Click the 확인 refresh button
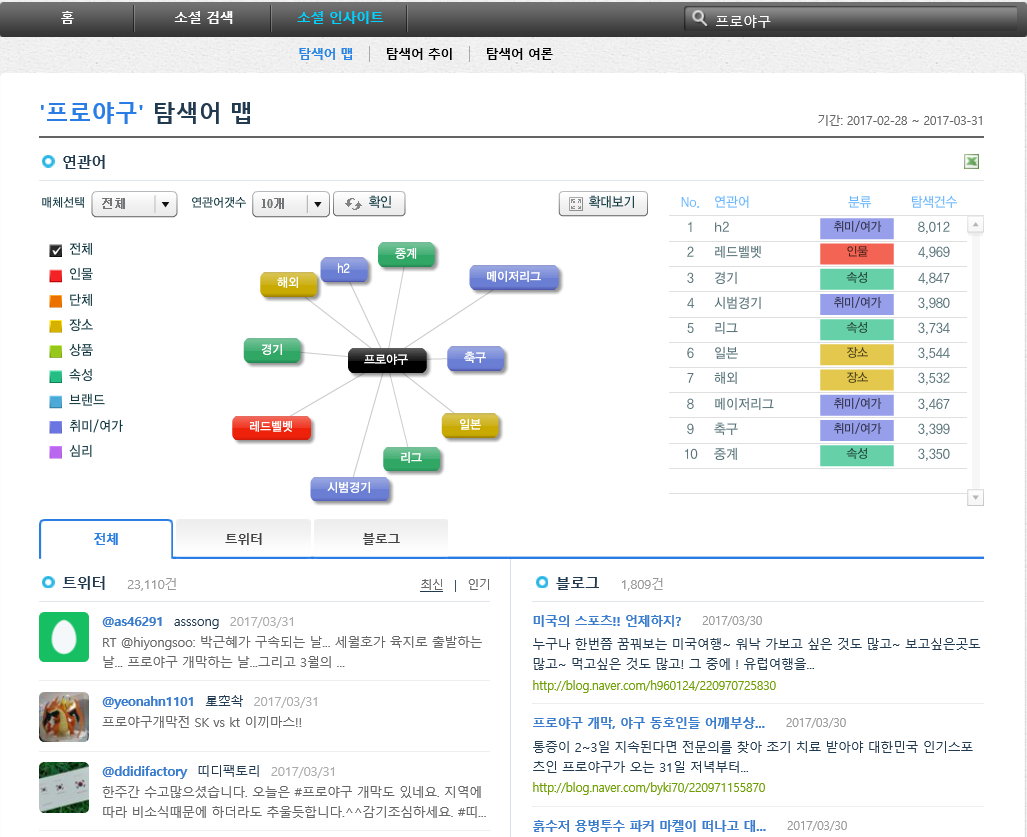 (369, 203)
